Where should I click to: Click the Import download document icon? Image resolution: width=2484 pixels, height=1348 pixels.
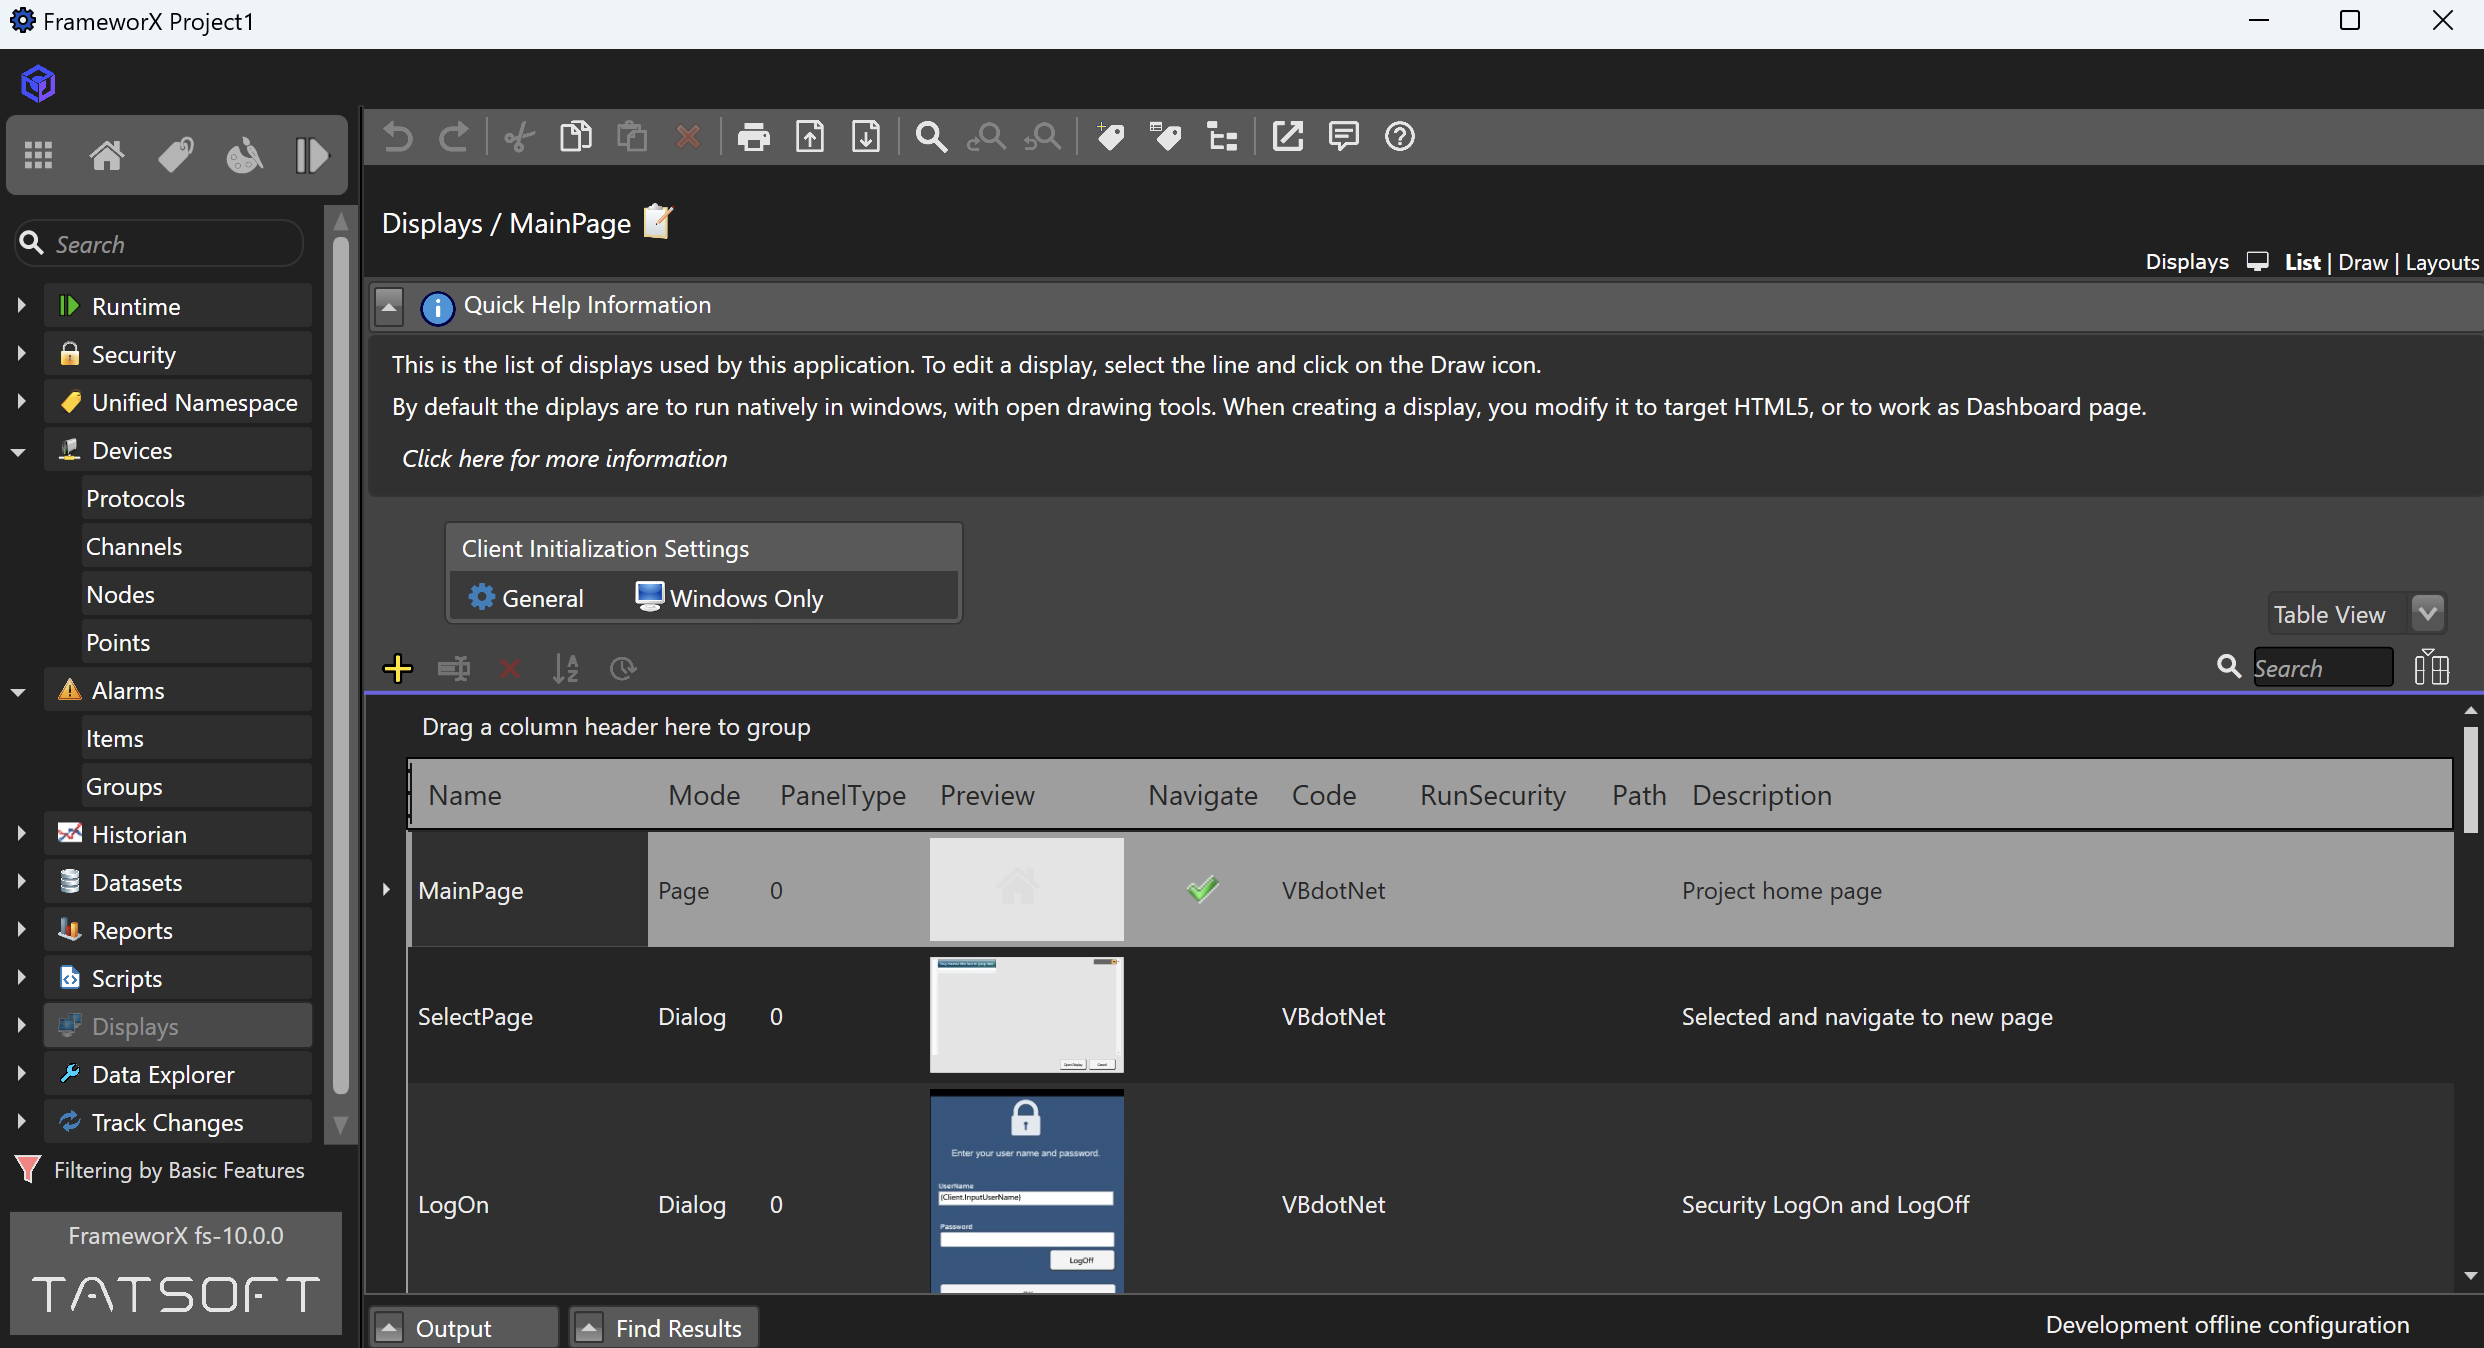coord(866,136)
